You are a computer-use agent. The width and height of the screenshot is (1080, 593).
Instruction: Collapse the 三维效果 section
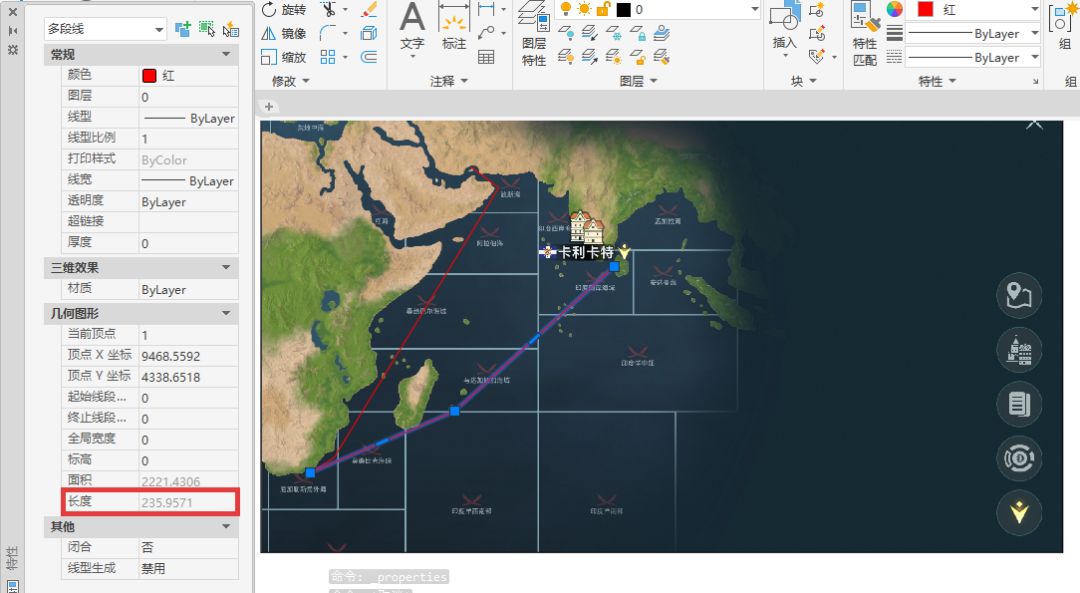[225, 267]
